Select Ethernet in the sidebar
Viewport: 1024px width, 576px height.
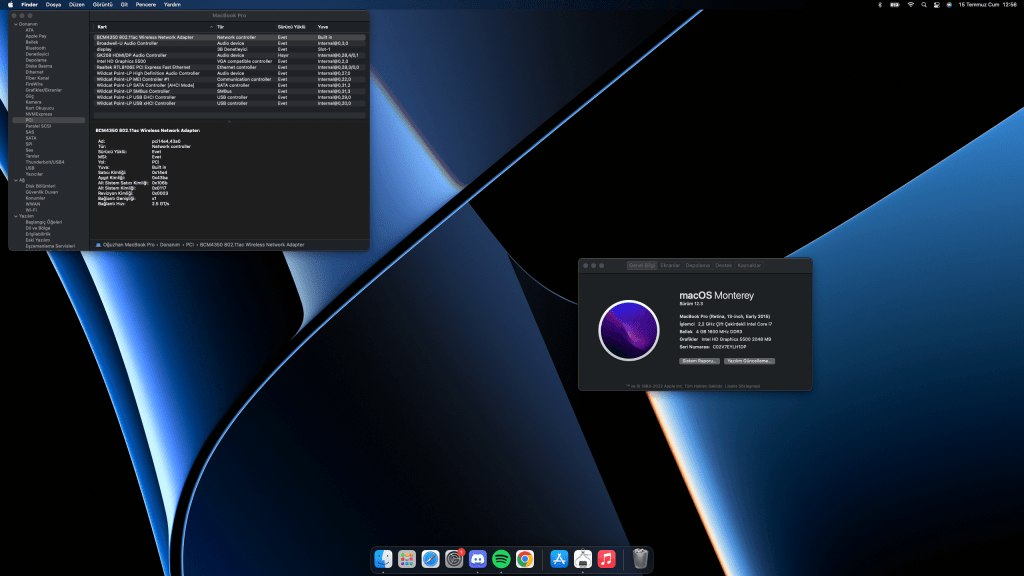[35, 72]
